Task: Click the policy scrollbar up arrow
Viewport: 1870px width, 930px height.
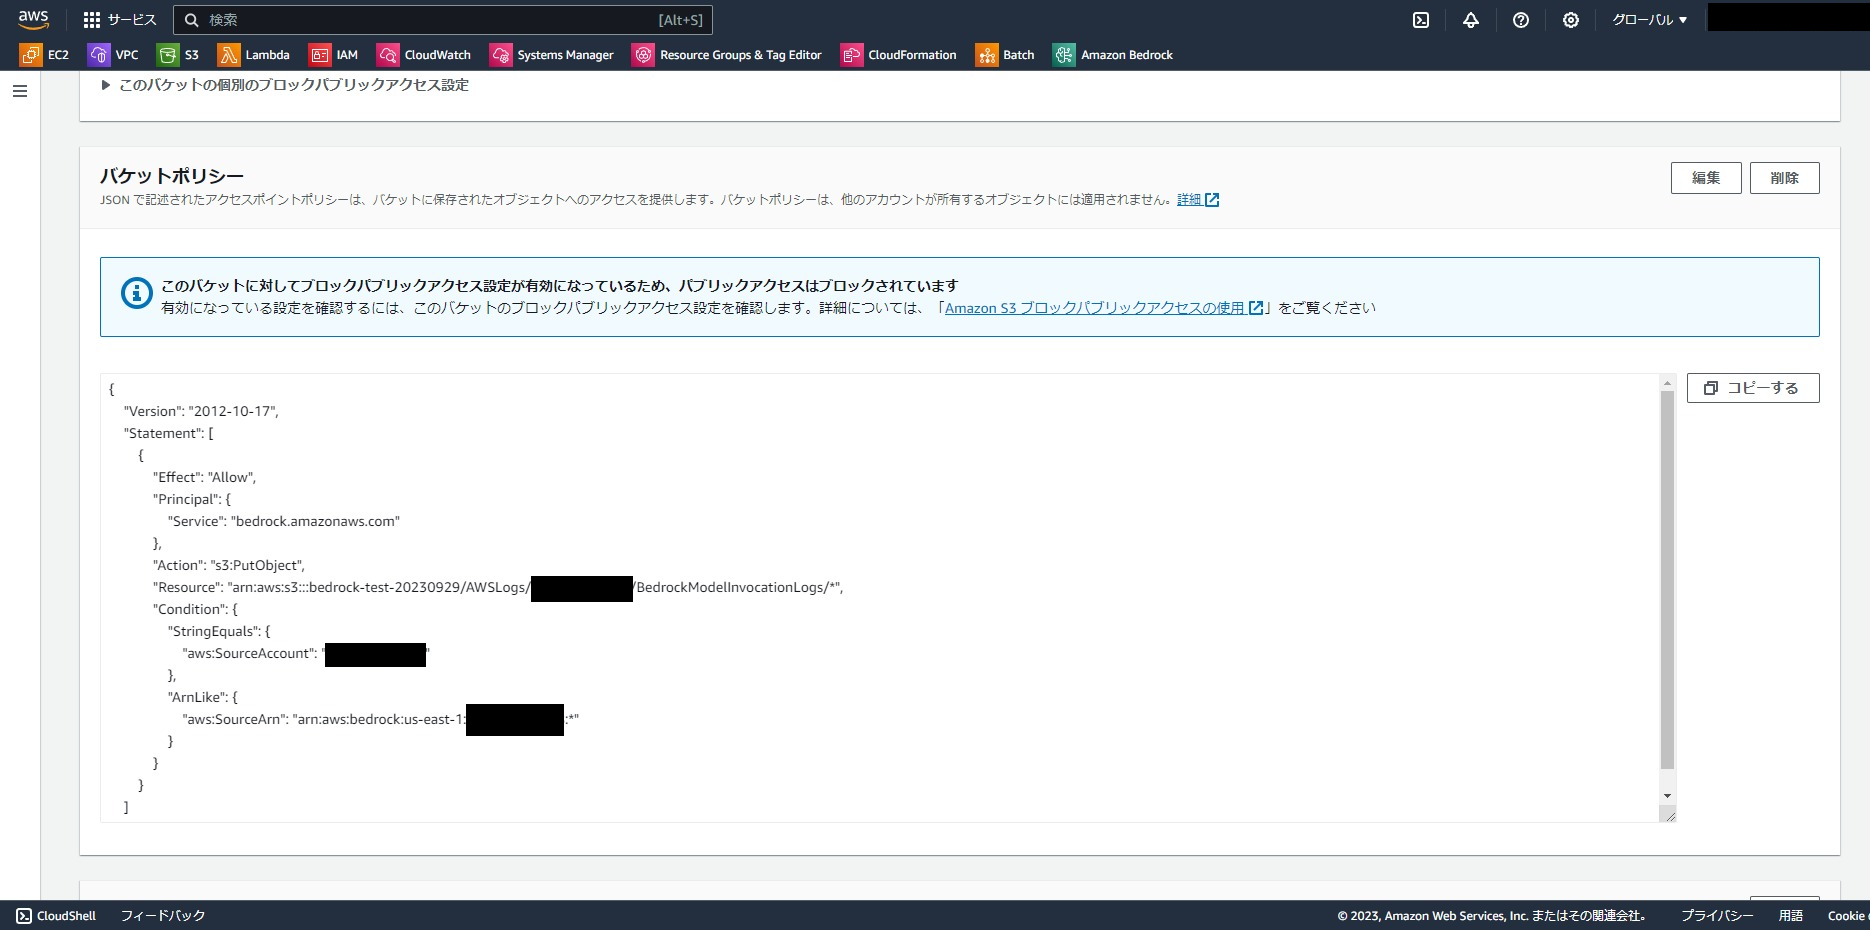Action: pos(1667,383)
